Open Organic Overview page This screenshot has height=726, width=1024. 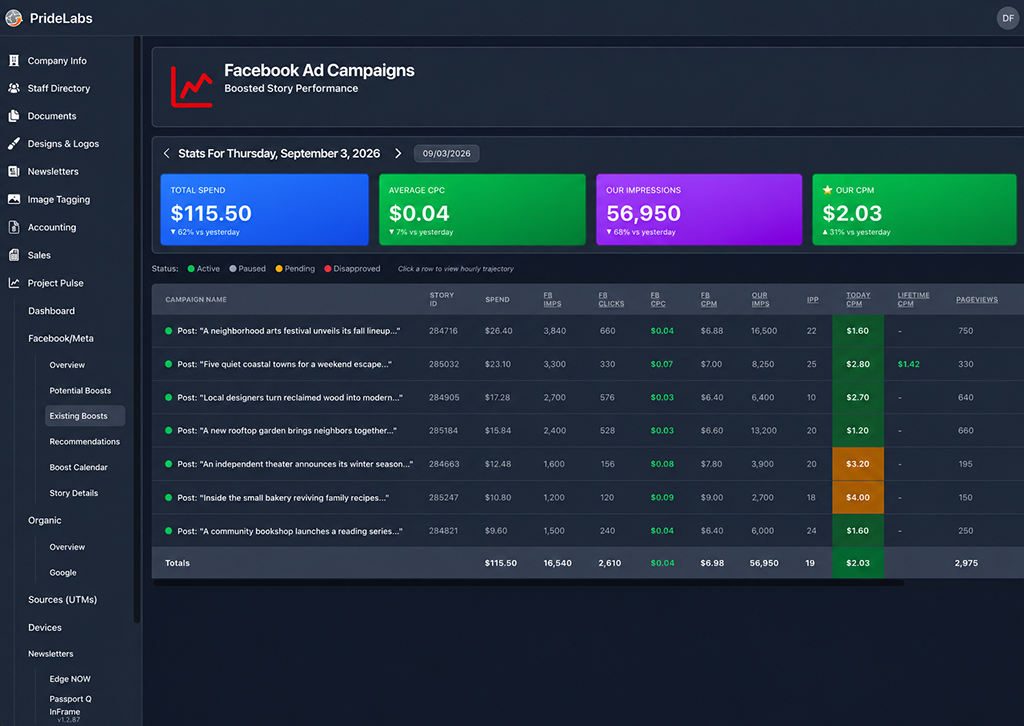tap(67, 547)
